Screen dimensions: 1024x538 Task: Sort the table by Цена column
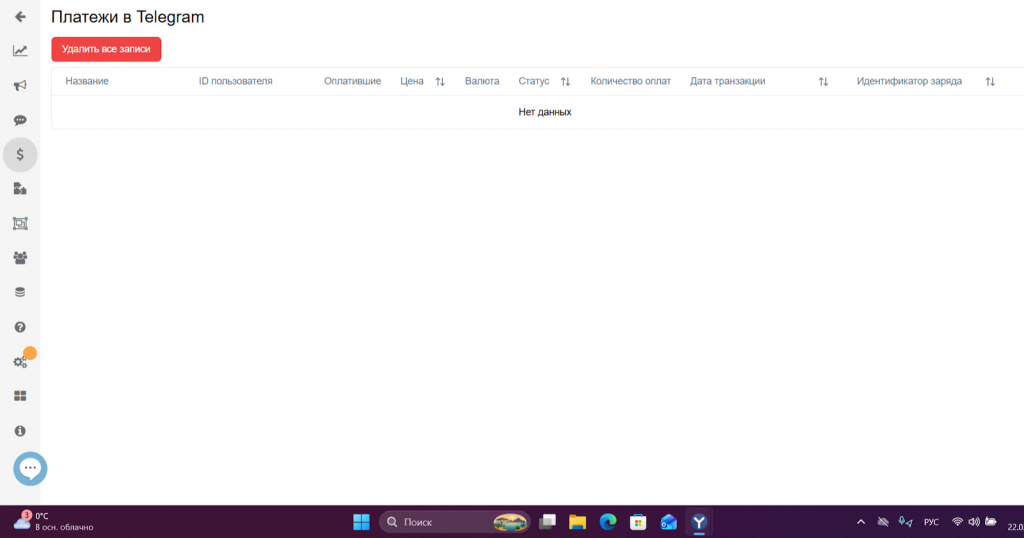coord(440,82)
